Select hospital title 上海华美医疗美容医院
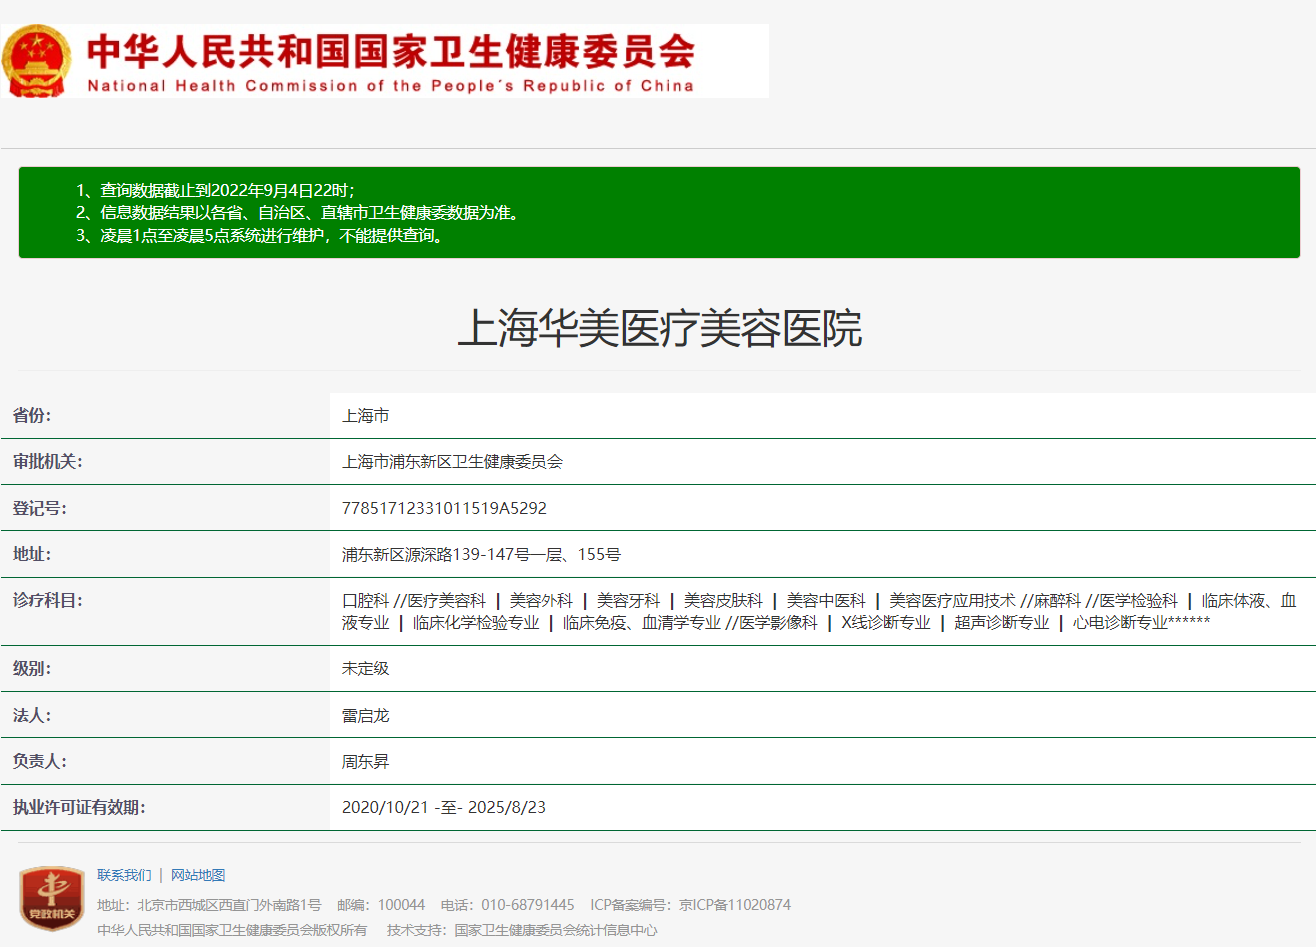The width and height of the screenshot is (1316, 947). coord(659,328)
